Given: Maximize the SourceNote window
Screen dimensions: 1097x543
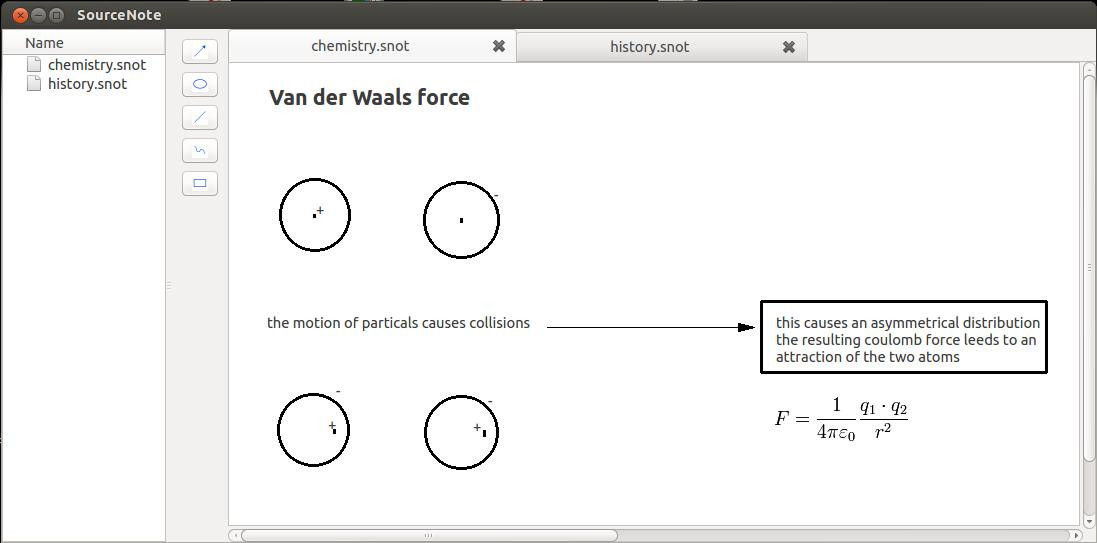Looking at the screenshot, I should point(57,15).
